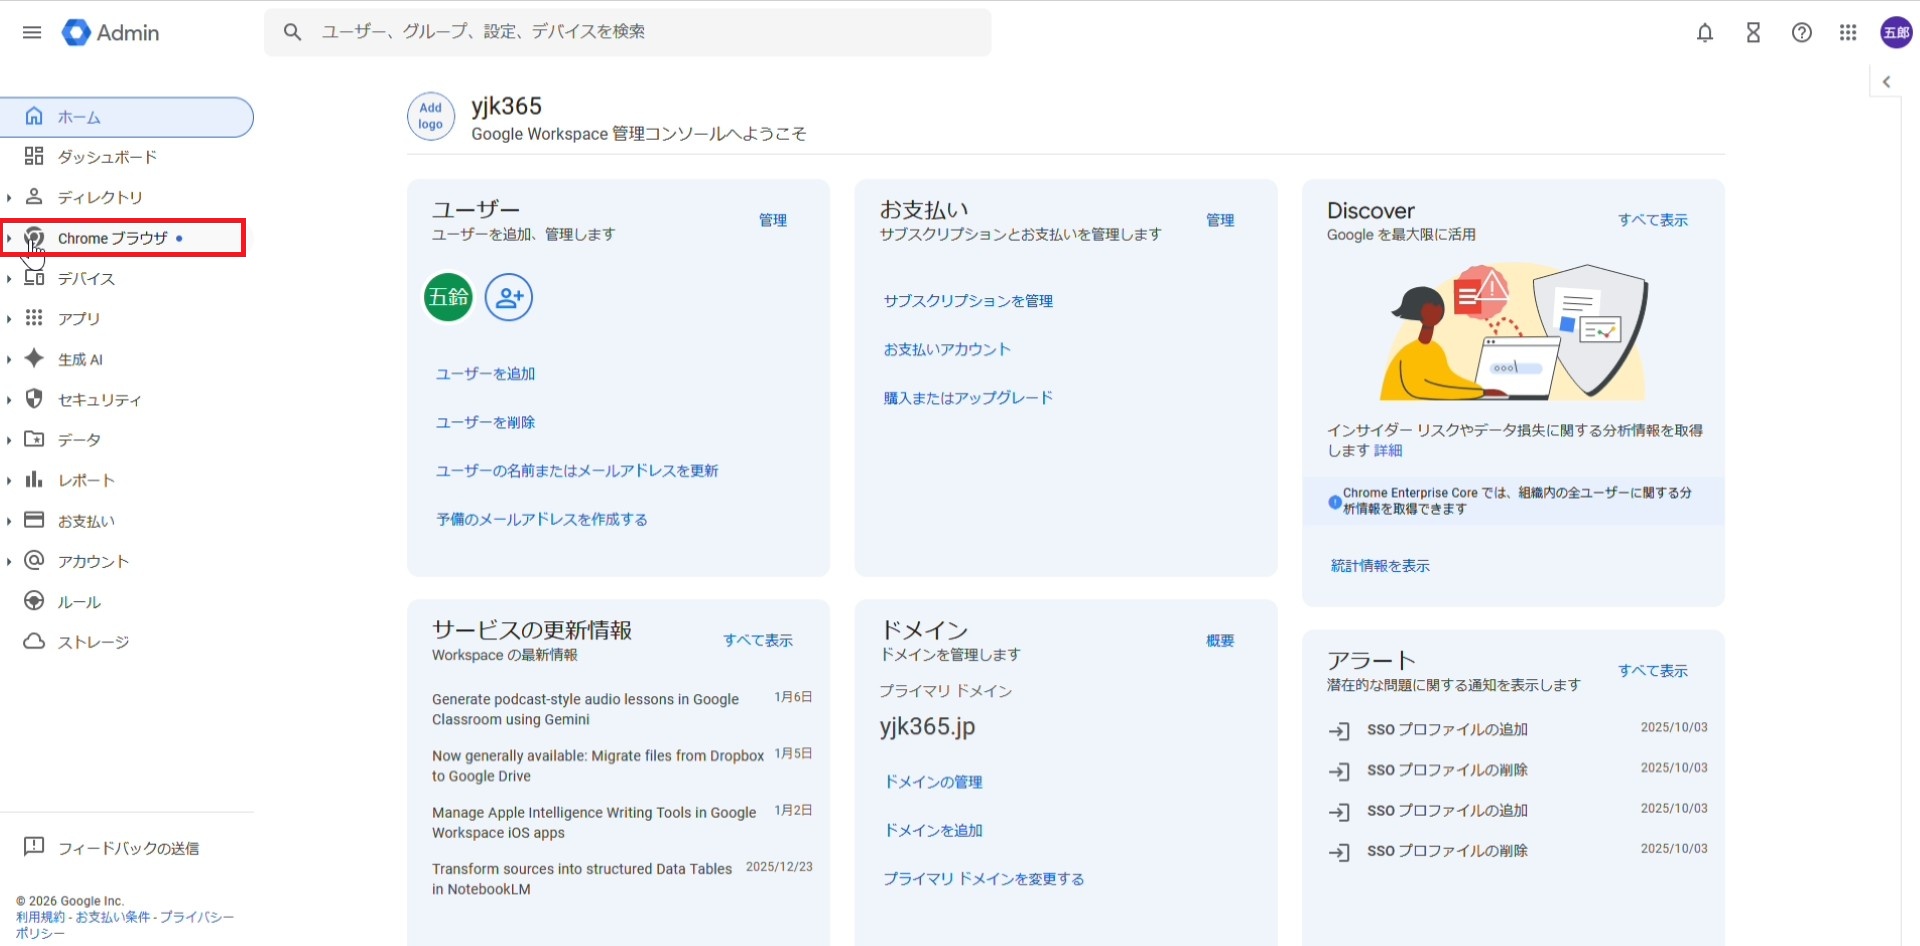Open ストレージ in the sidebar

click(x=93, y=642)
